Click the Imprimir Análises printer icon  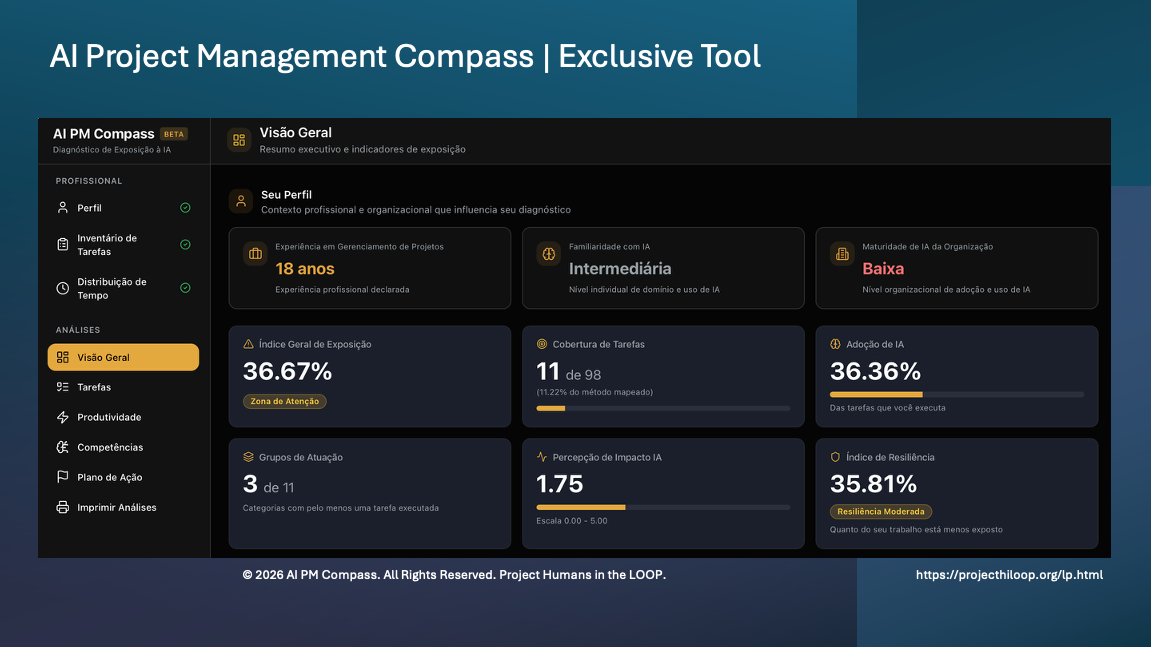pyautogui.click(x=62, y=507)
